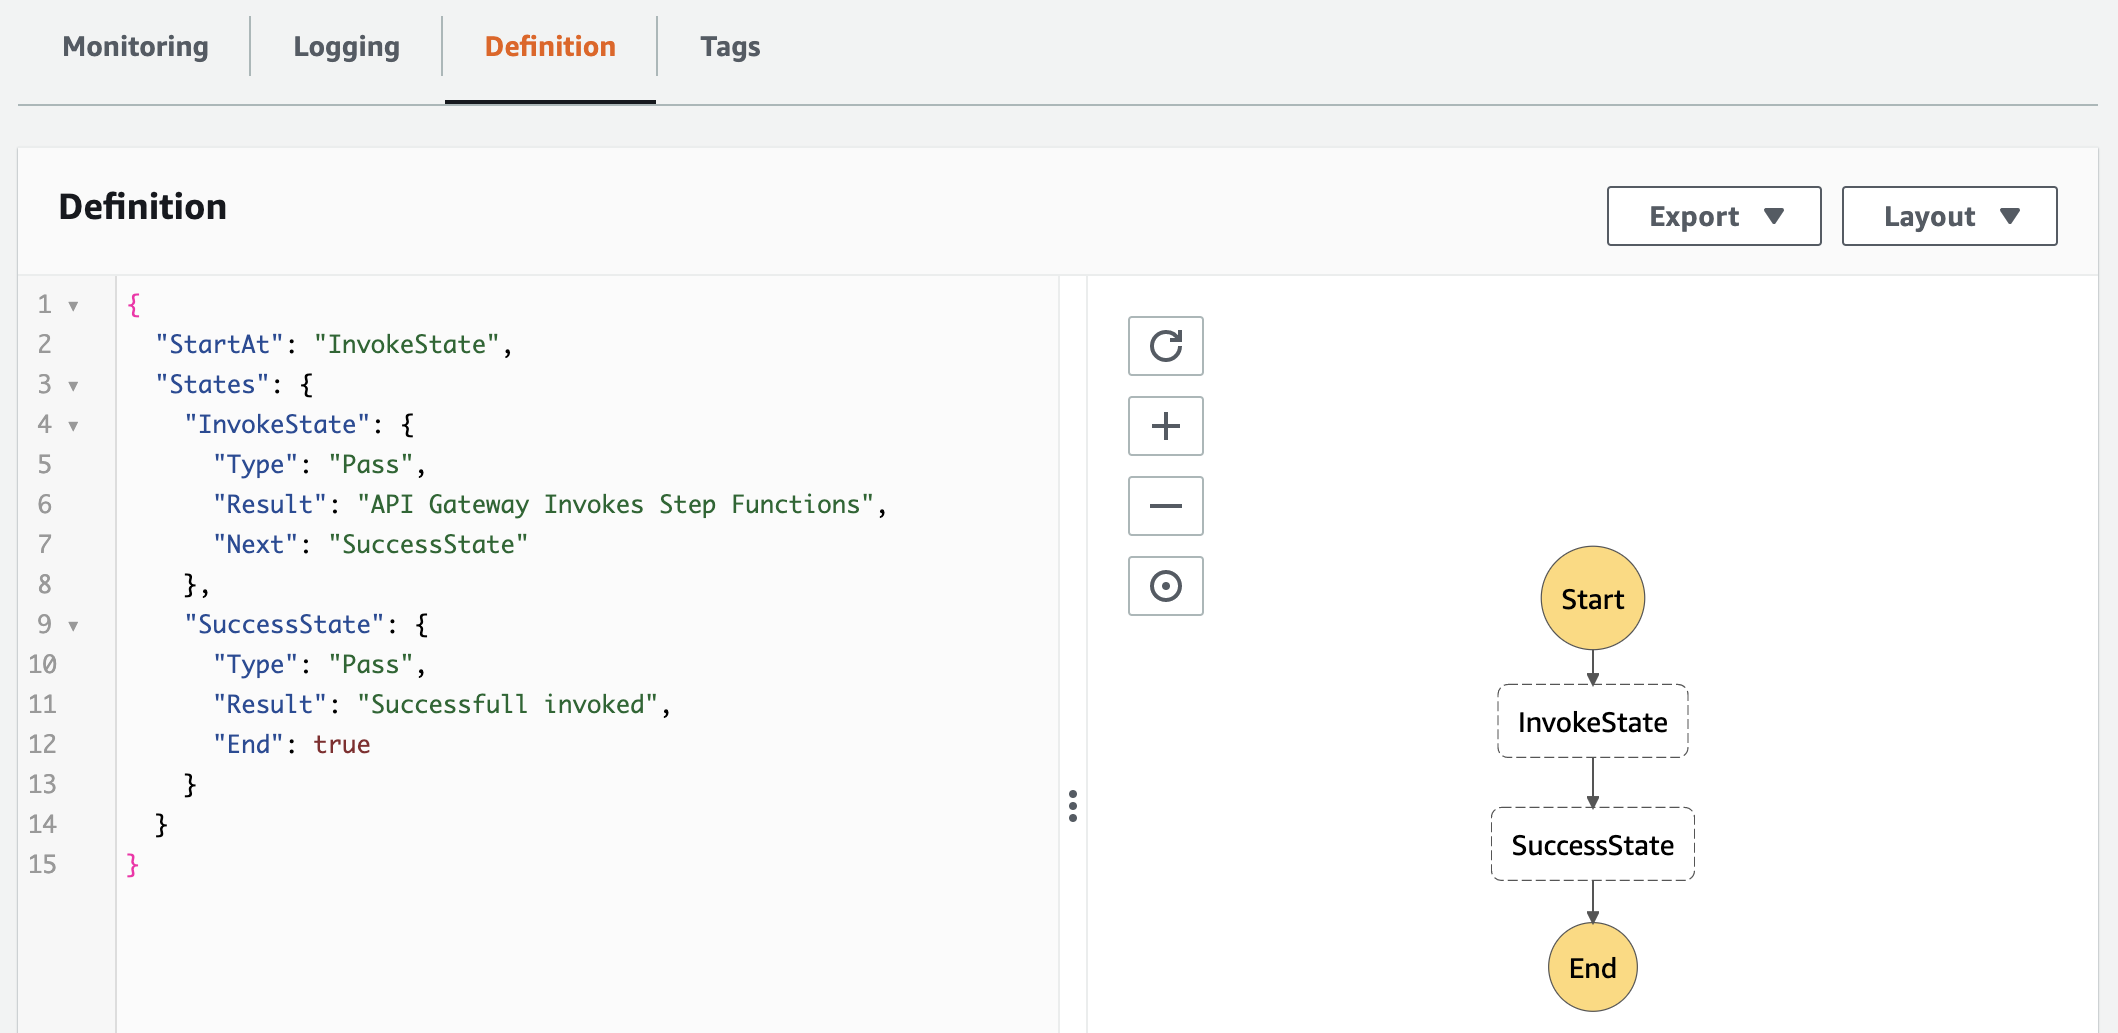Switch to the Logging tab

(345, 46)
